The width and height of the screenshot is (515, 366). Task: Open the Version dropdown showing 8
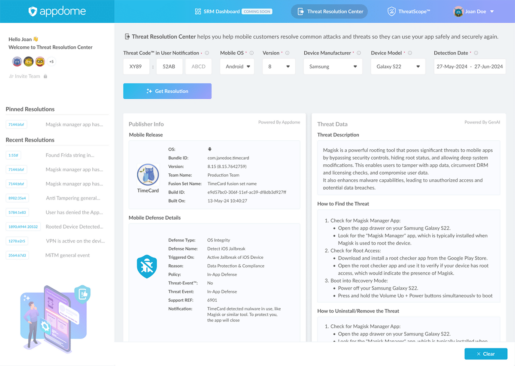tap(279, 67)
